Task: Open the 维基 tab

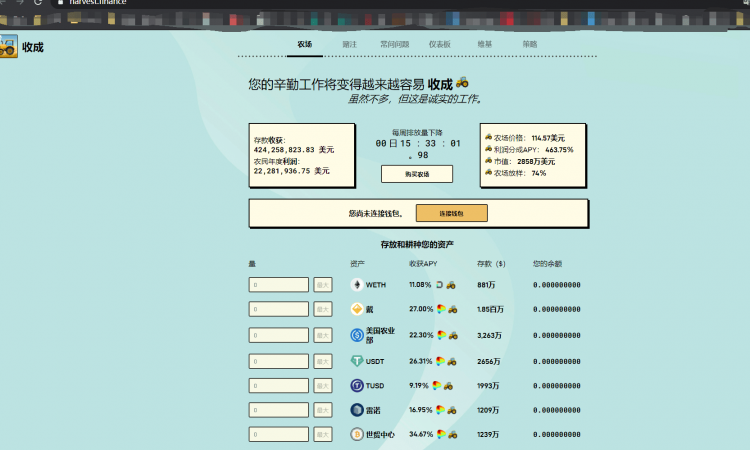Action: coord(485,44)
